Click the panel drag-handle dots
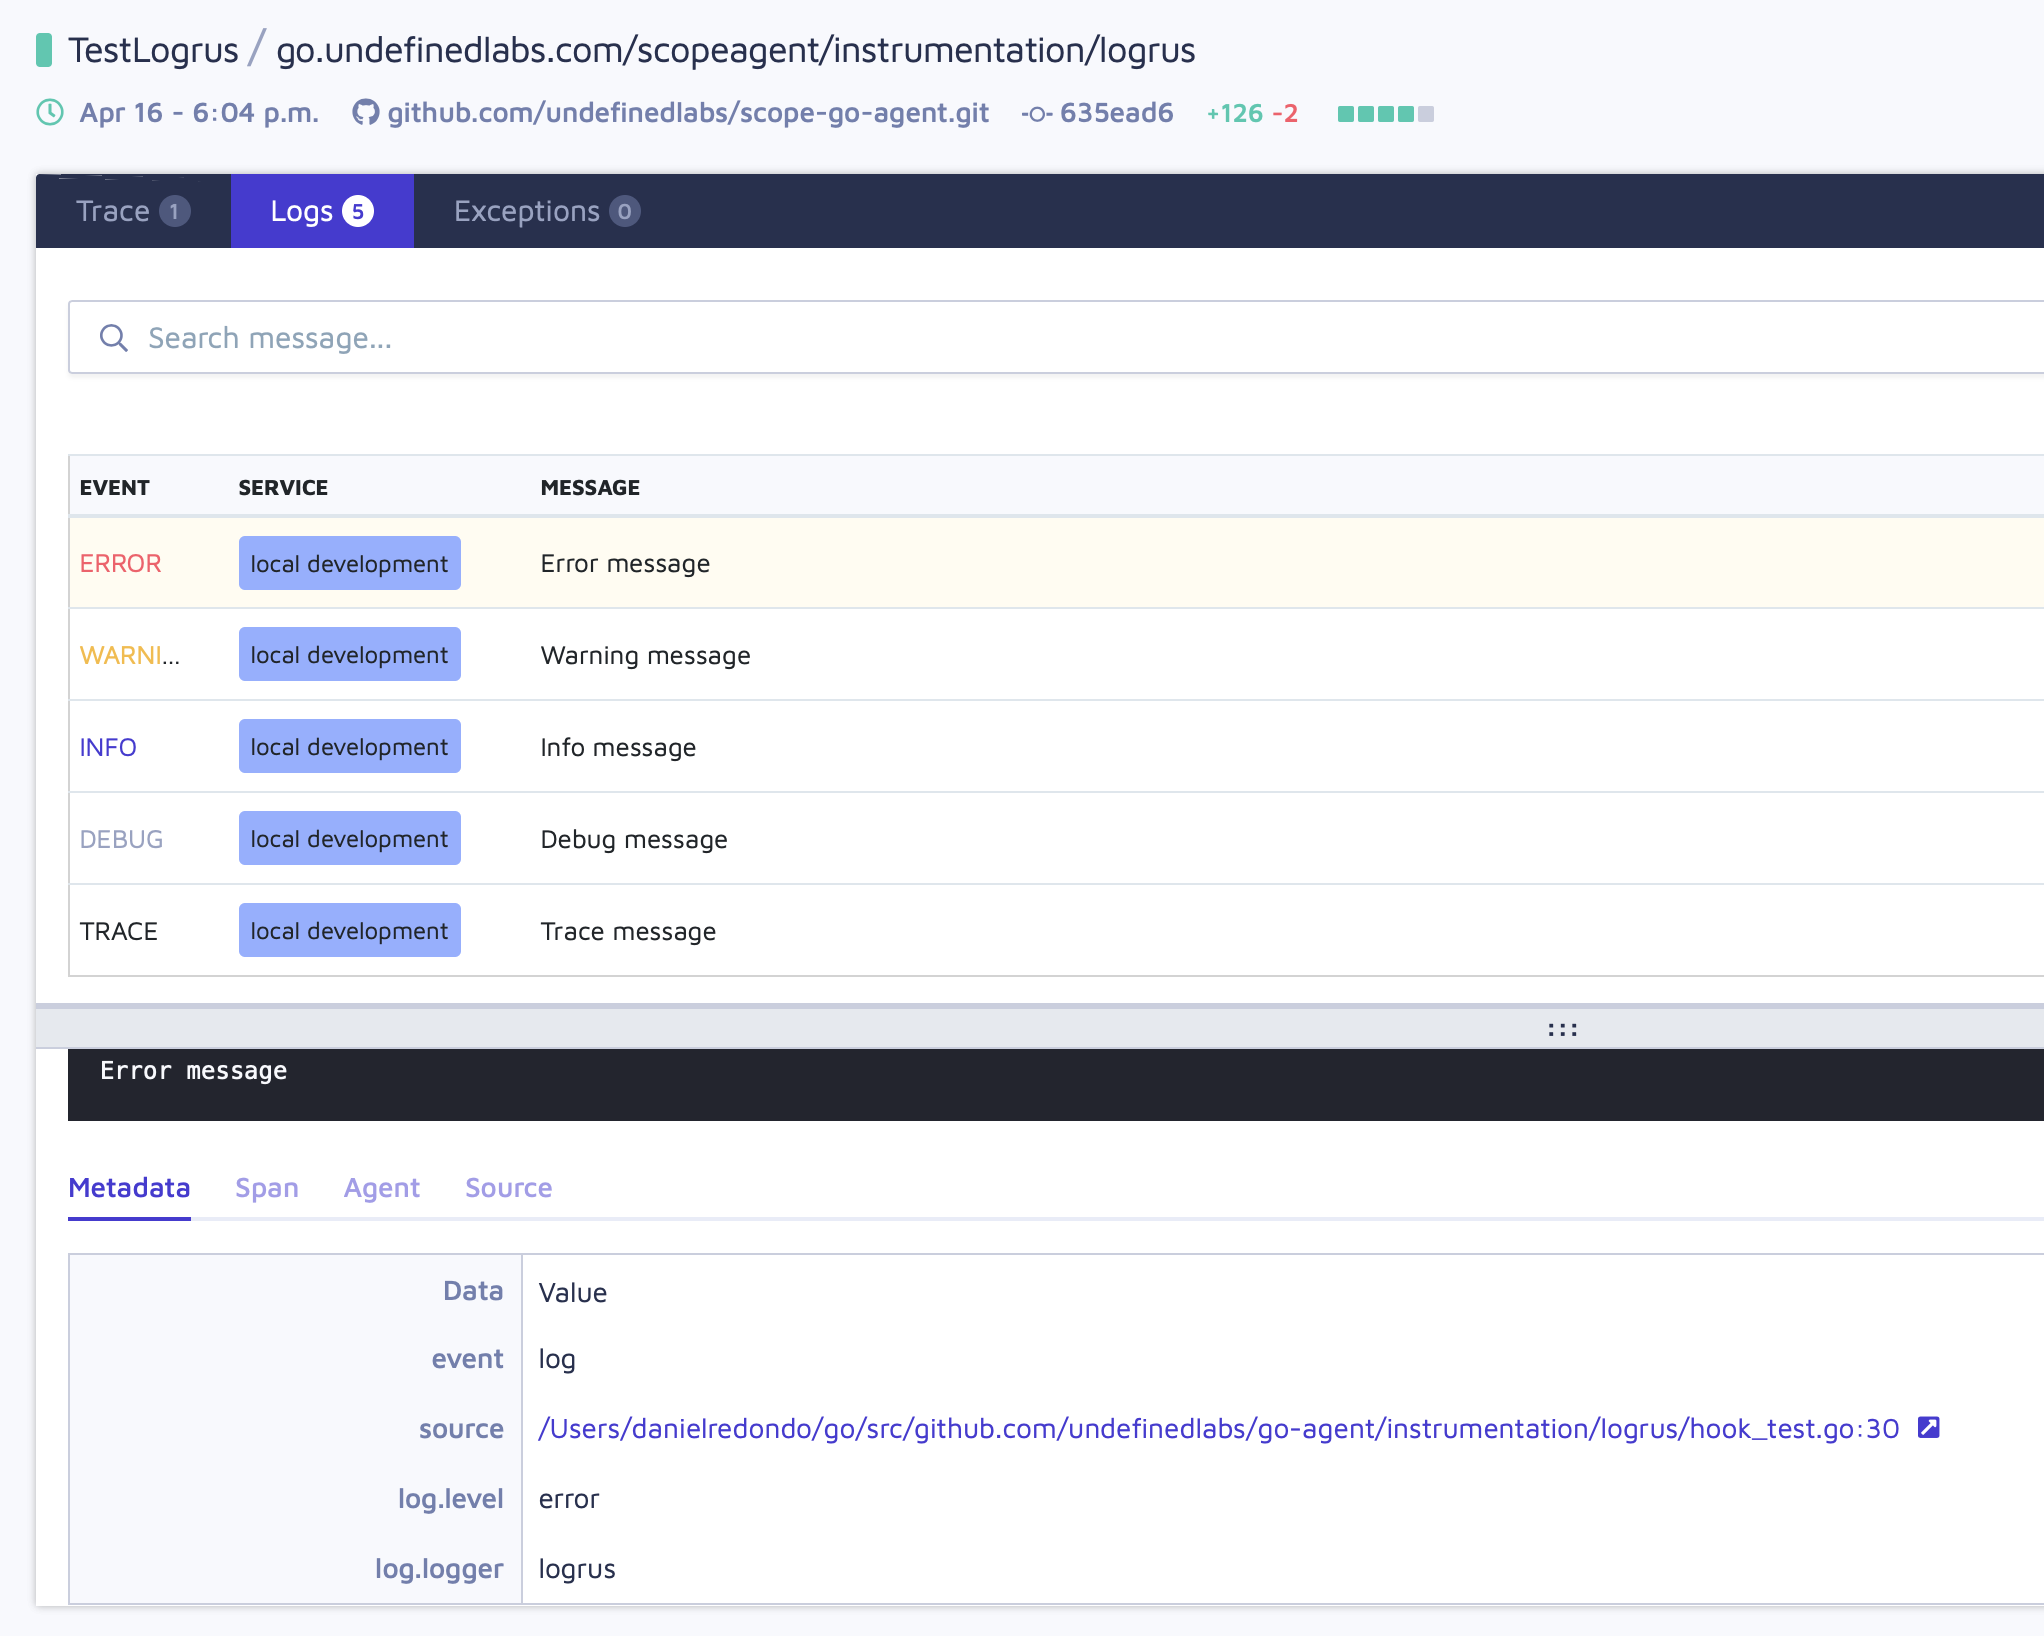This screenshot has width=2044, height=1636. click(x=1562, y=1029)
